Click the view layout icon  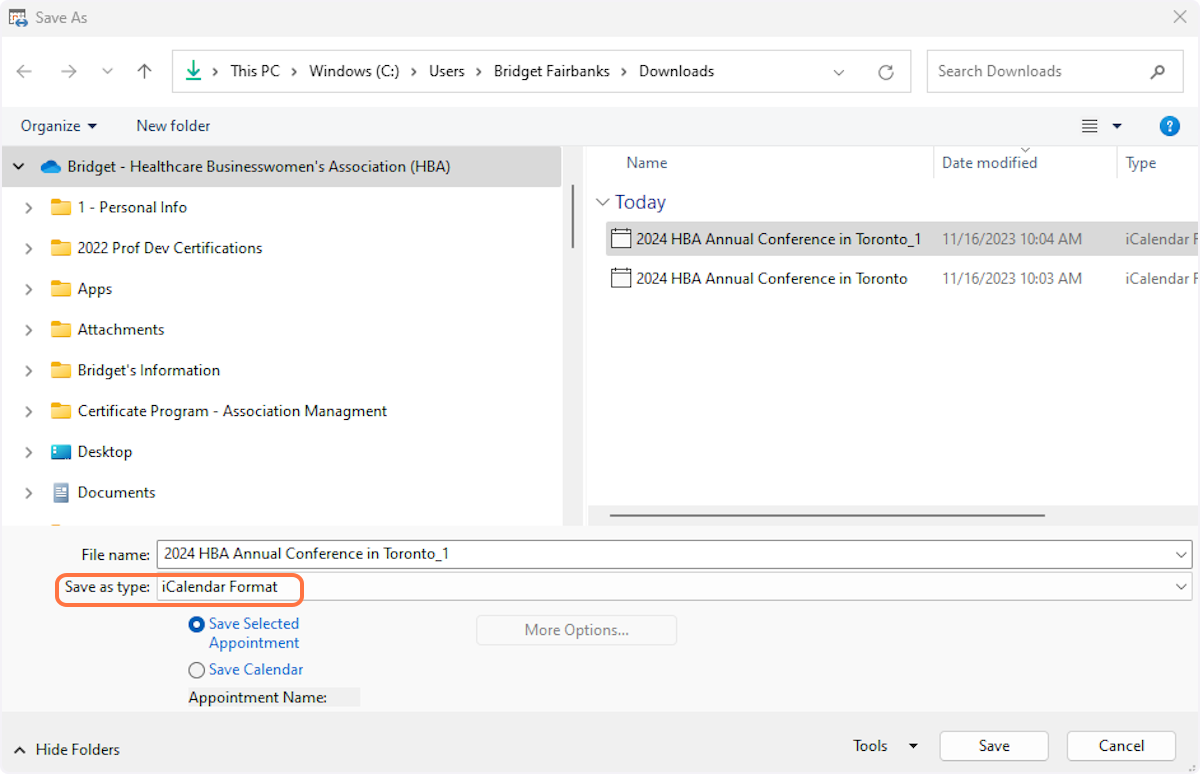[x=1090, y=126]
